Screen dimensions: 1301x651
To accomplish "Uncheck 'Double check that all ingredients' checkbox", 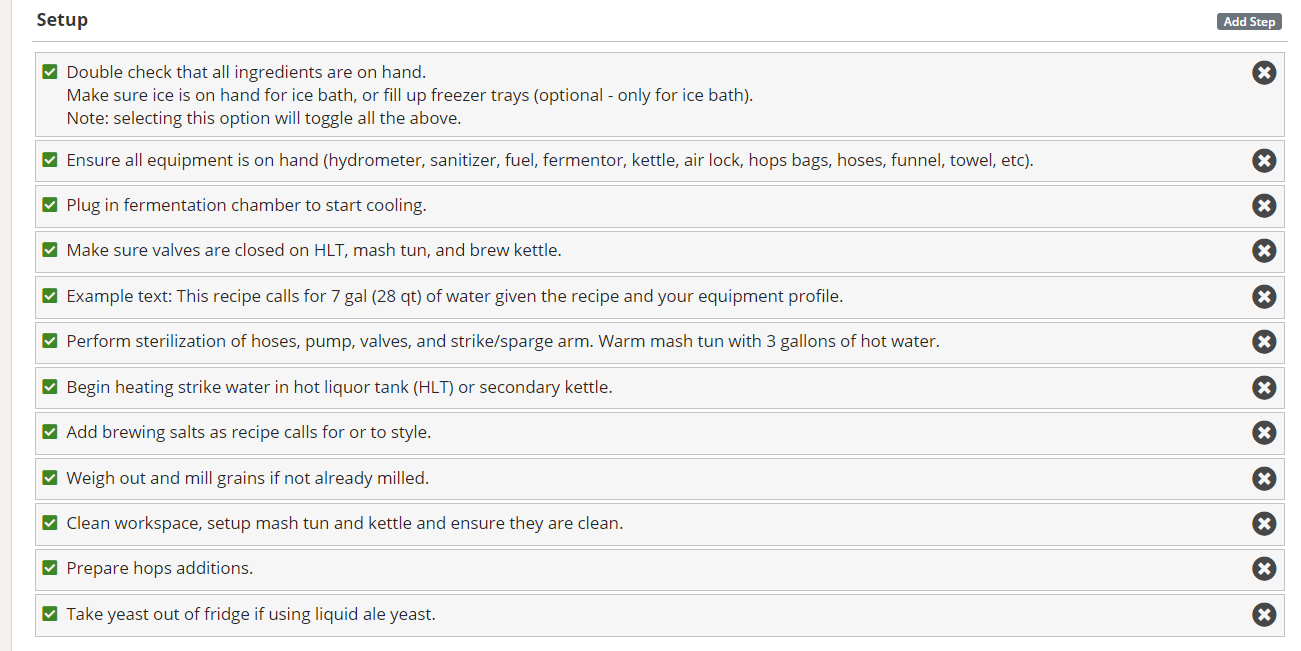I will tap(50, 72).
